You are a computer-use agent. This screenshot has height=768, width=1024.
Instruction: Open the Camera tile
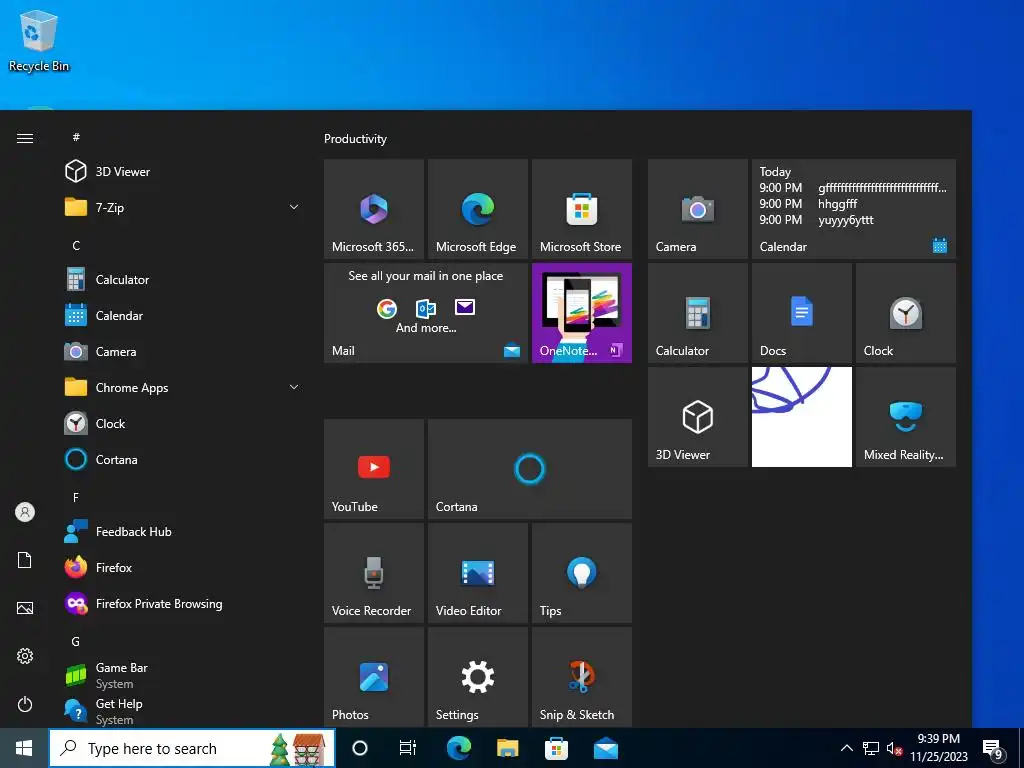pos(697,209)
